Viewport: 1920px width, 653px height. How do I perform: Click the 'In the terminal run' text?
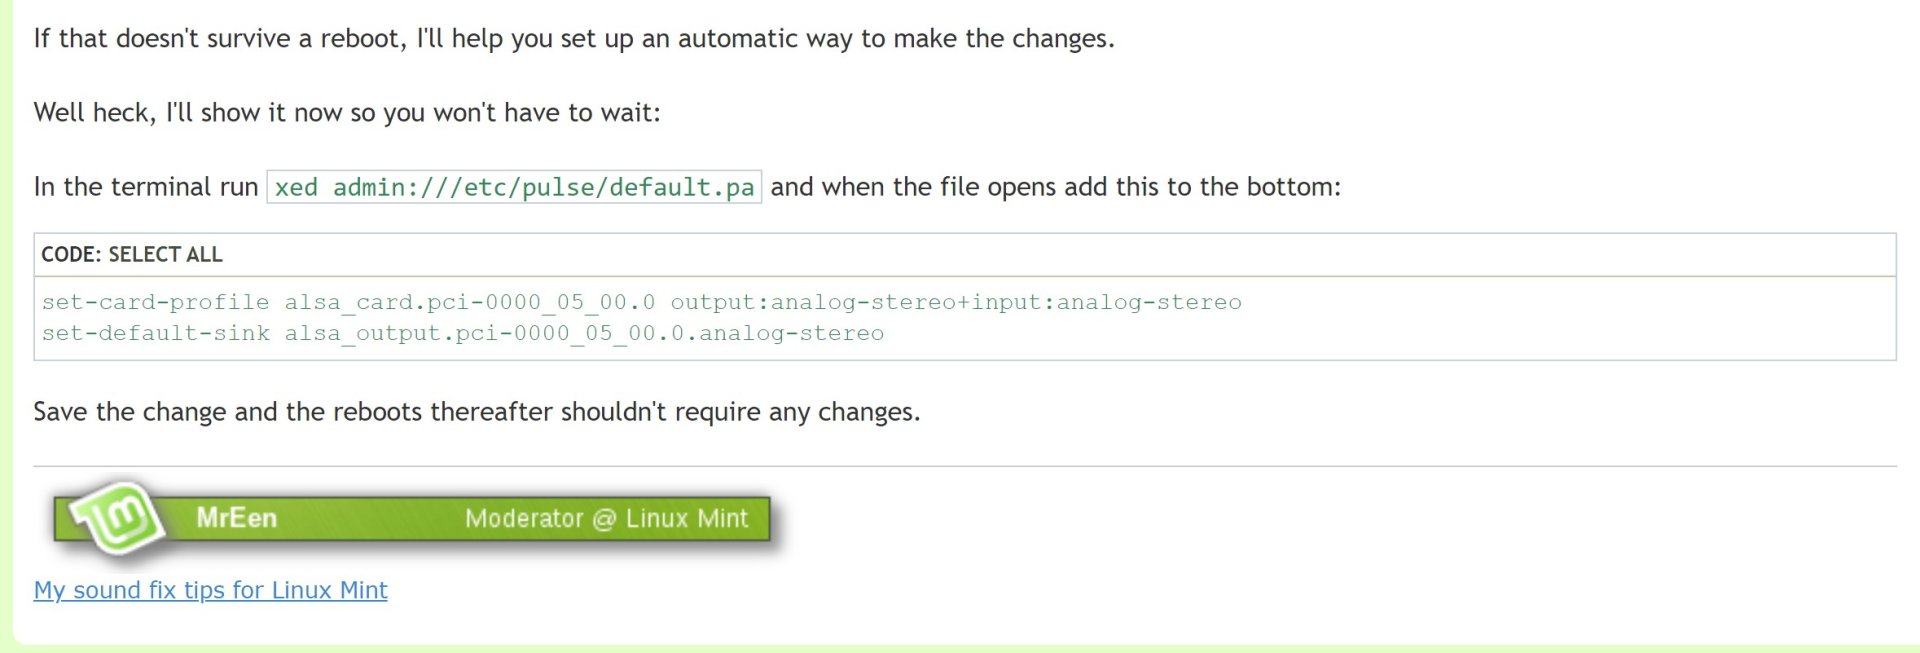pyautogui.click(x=146, y=187)
